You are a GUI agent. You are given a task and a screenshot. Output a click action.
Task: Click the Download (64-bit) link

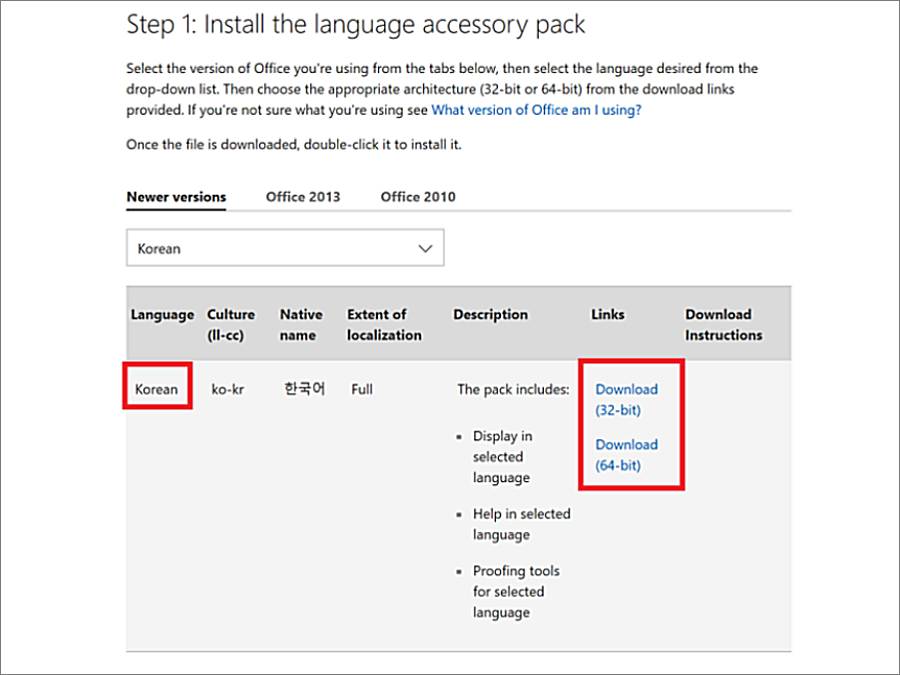tap(626, 455)
